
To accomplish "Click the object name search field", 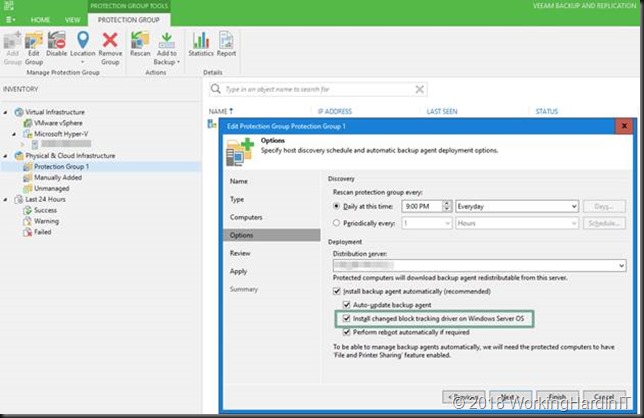I will coord(318,89).
